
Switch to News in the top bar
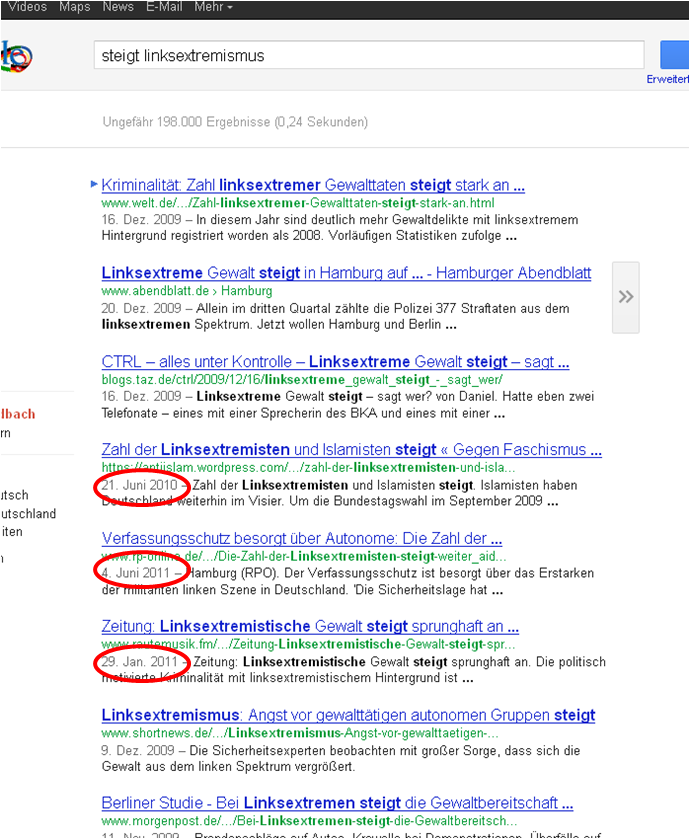click(x=118, y=7)
